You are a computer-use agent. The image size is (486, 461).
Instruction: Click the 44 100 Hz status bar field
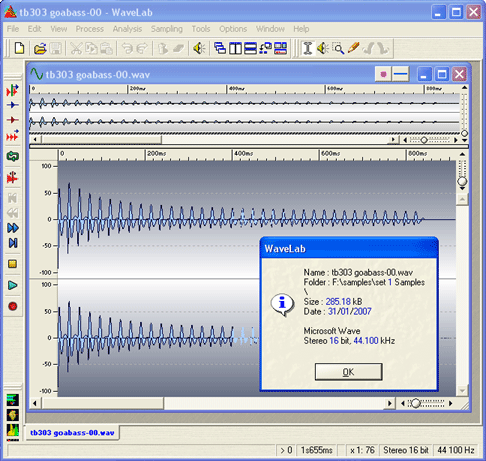[456, 450]
